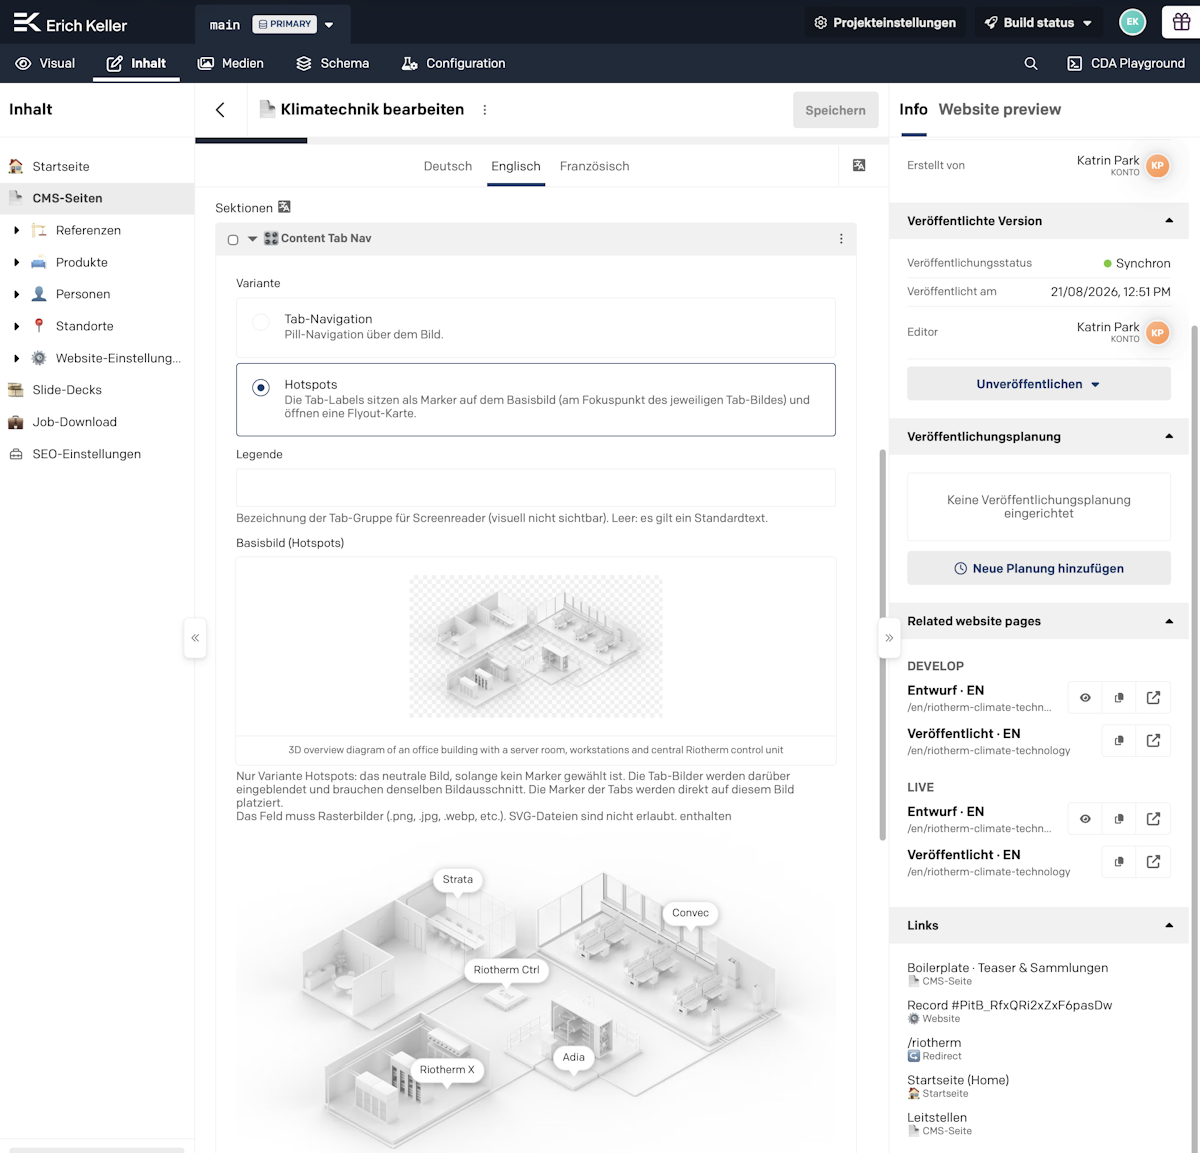The width and height of the screenshot is (1200, 1153).
Task: Collapse the Veröffentlichungsplanung section
Action: coord(1169,436)
